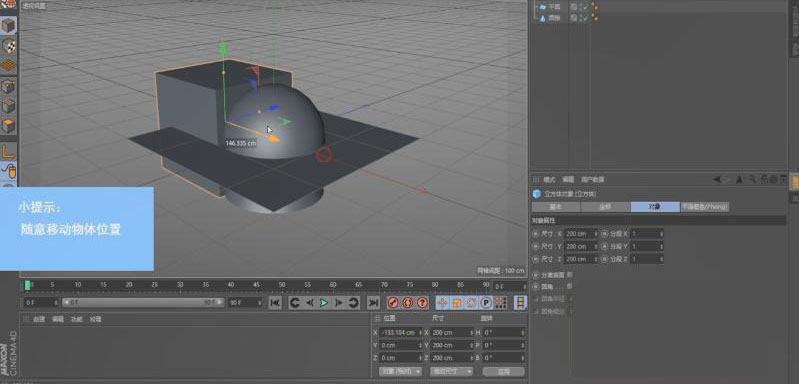
Task: Toggle Parameter (P) keyframe recording icon
Action: [x=486, y=303]
